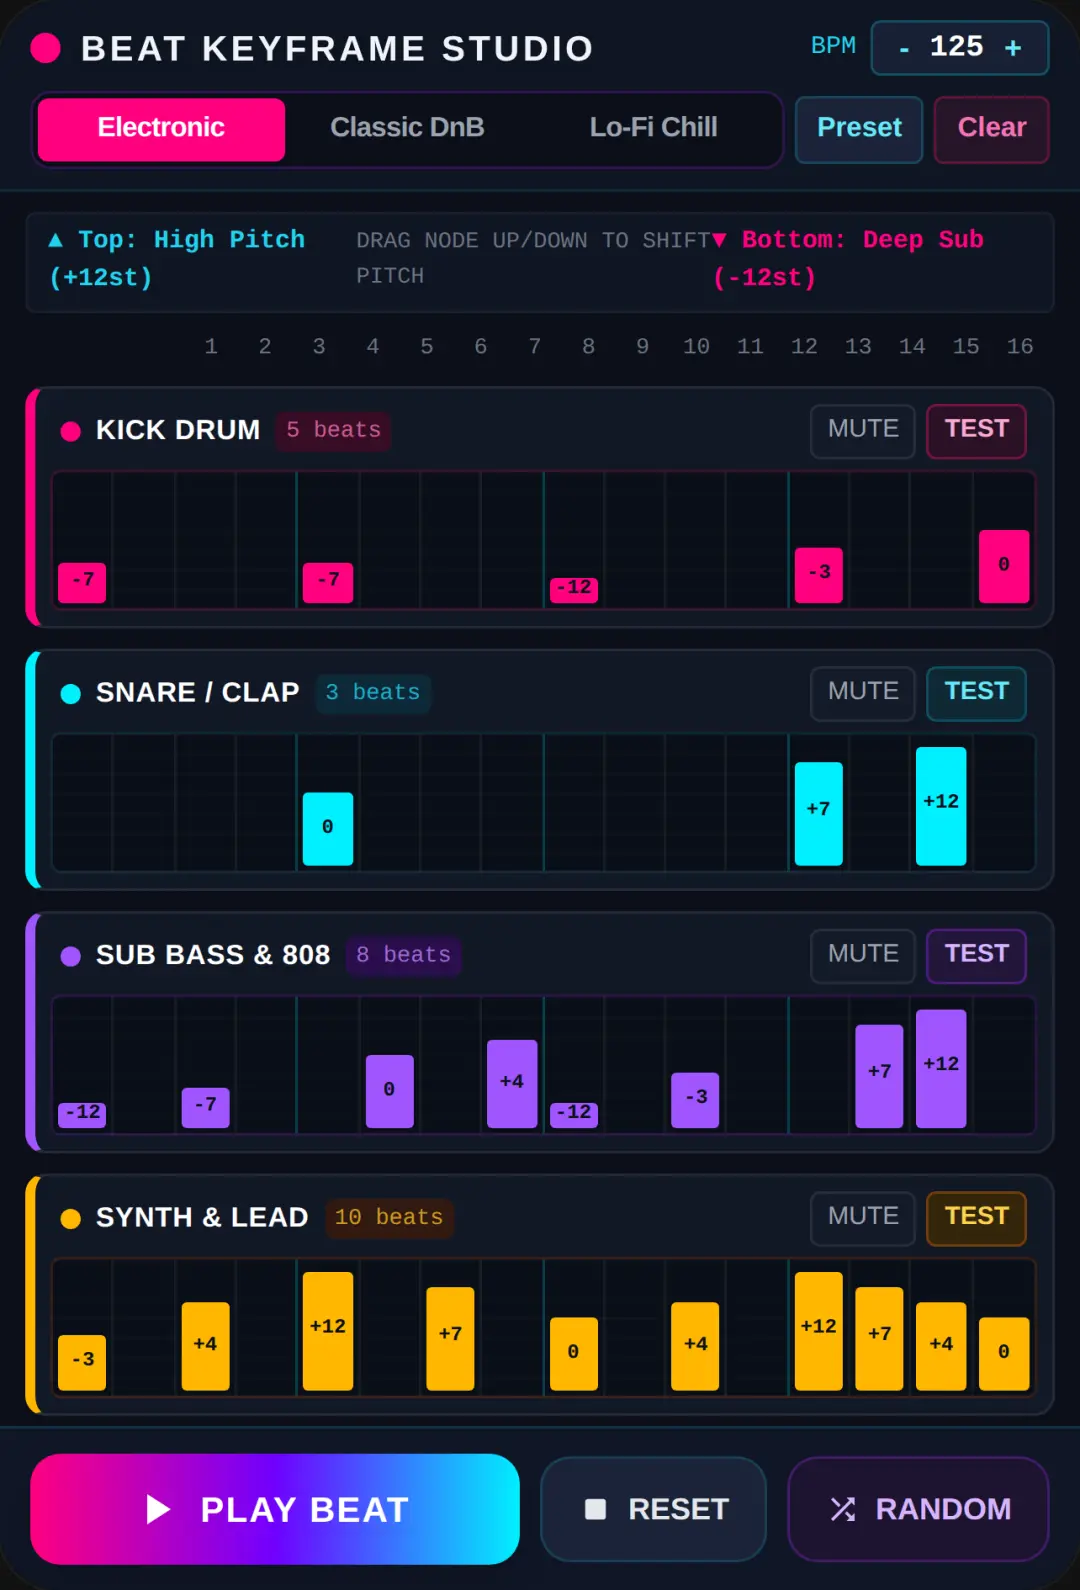Click the Synth '10 beats' badge

[x=389, y=1218]
